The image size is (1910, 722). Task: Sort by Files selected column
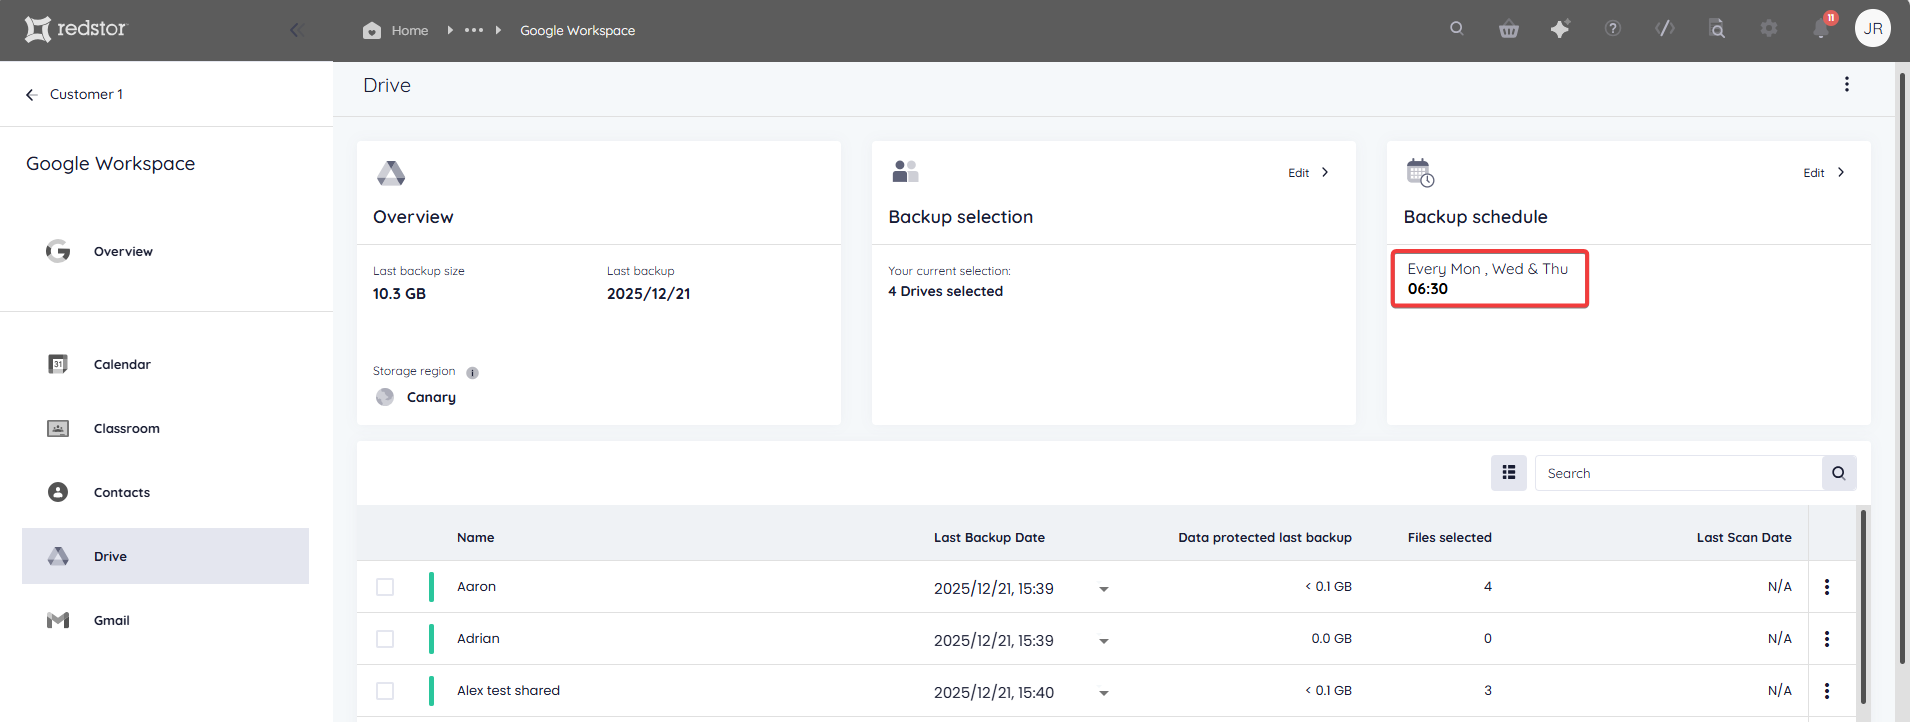click(1449, 537)
